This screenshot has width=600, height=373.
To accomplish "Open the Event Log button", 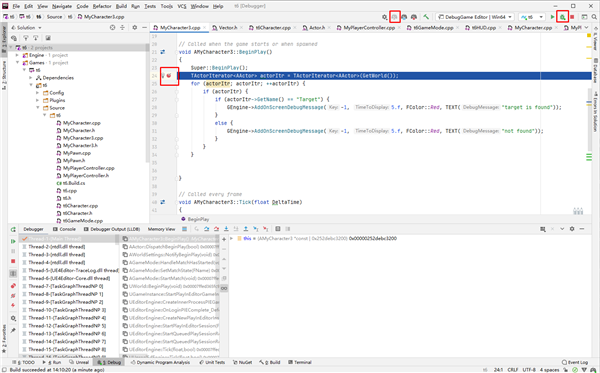I will (x=574, y=362).
